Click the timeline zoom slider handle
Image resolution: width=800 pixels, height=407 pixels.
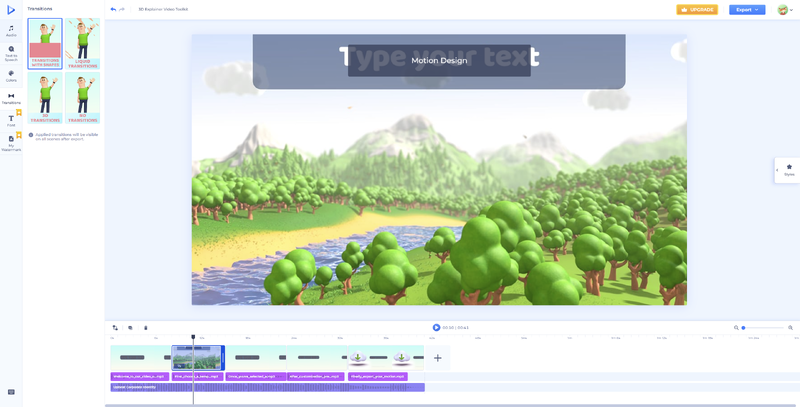[743, 327]
